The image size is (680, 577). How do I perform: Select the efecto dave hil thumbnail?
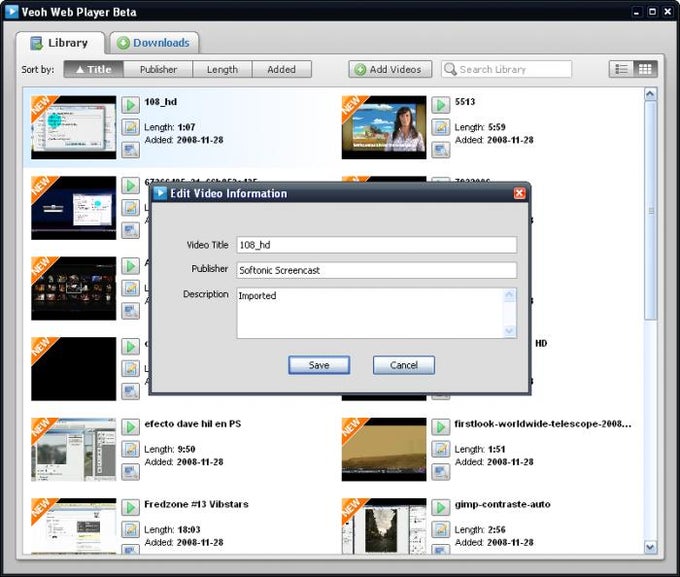tap(74, 449)
